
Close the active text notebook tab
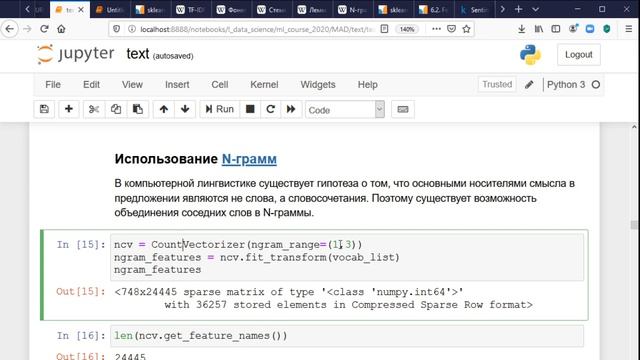(x=81, y=9)
